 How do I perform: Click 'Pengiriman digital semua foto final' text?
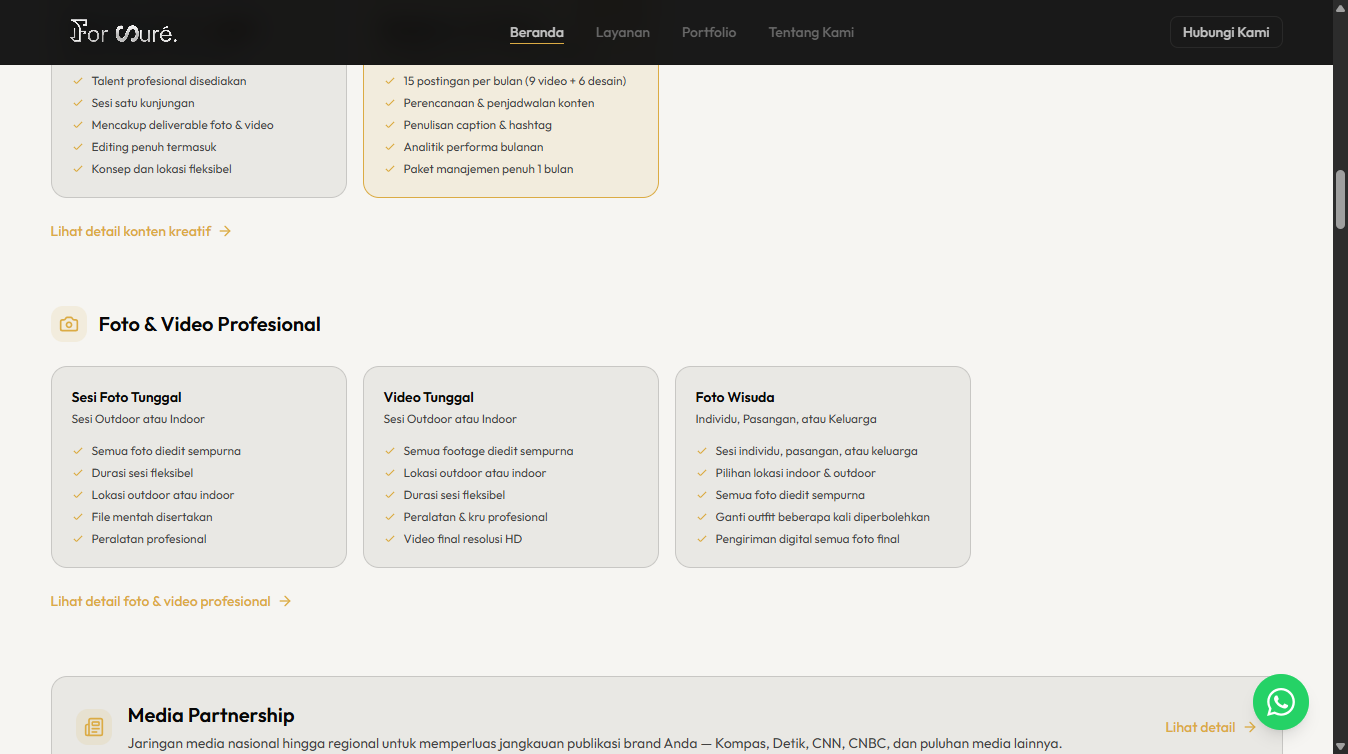click(x=808, y=539)
